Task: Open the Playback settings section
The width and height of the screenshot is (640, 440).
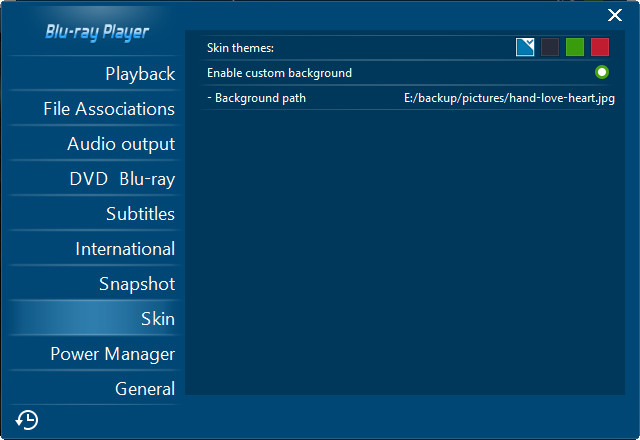Action: (x=94, y=74)
